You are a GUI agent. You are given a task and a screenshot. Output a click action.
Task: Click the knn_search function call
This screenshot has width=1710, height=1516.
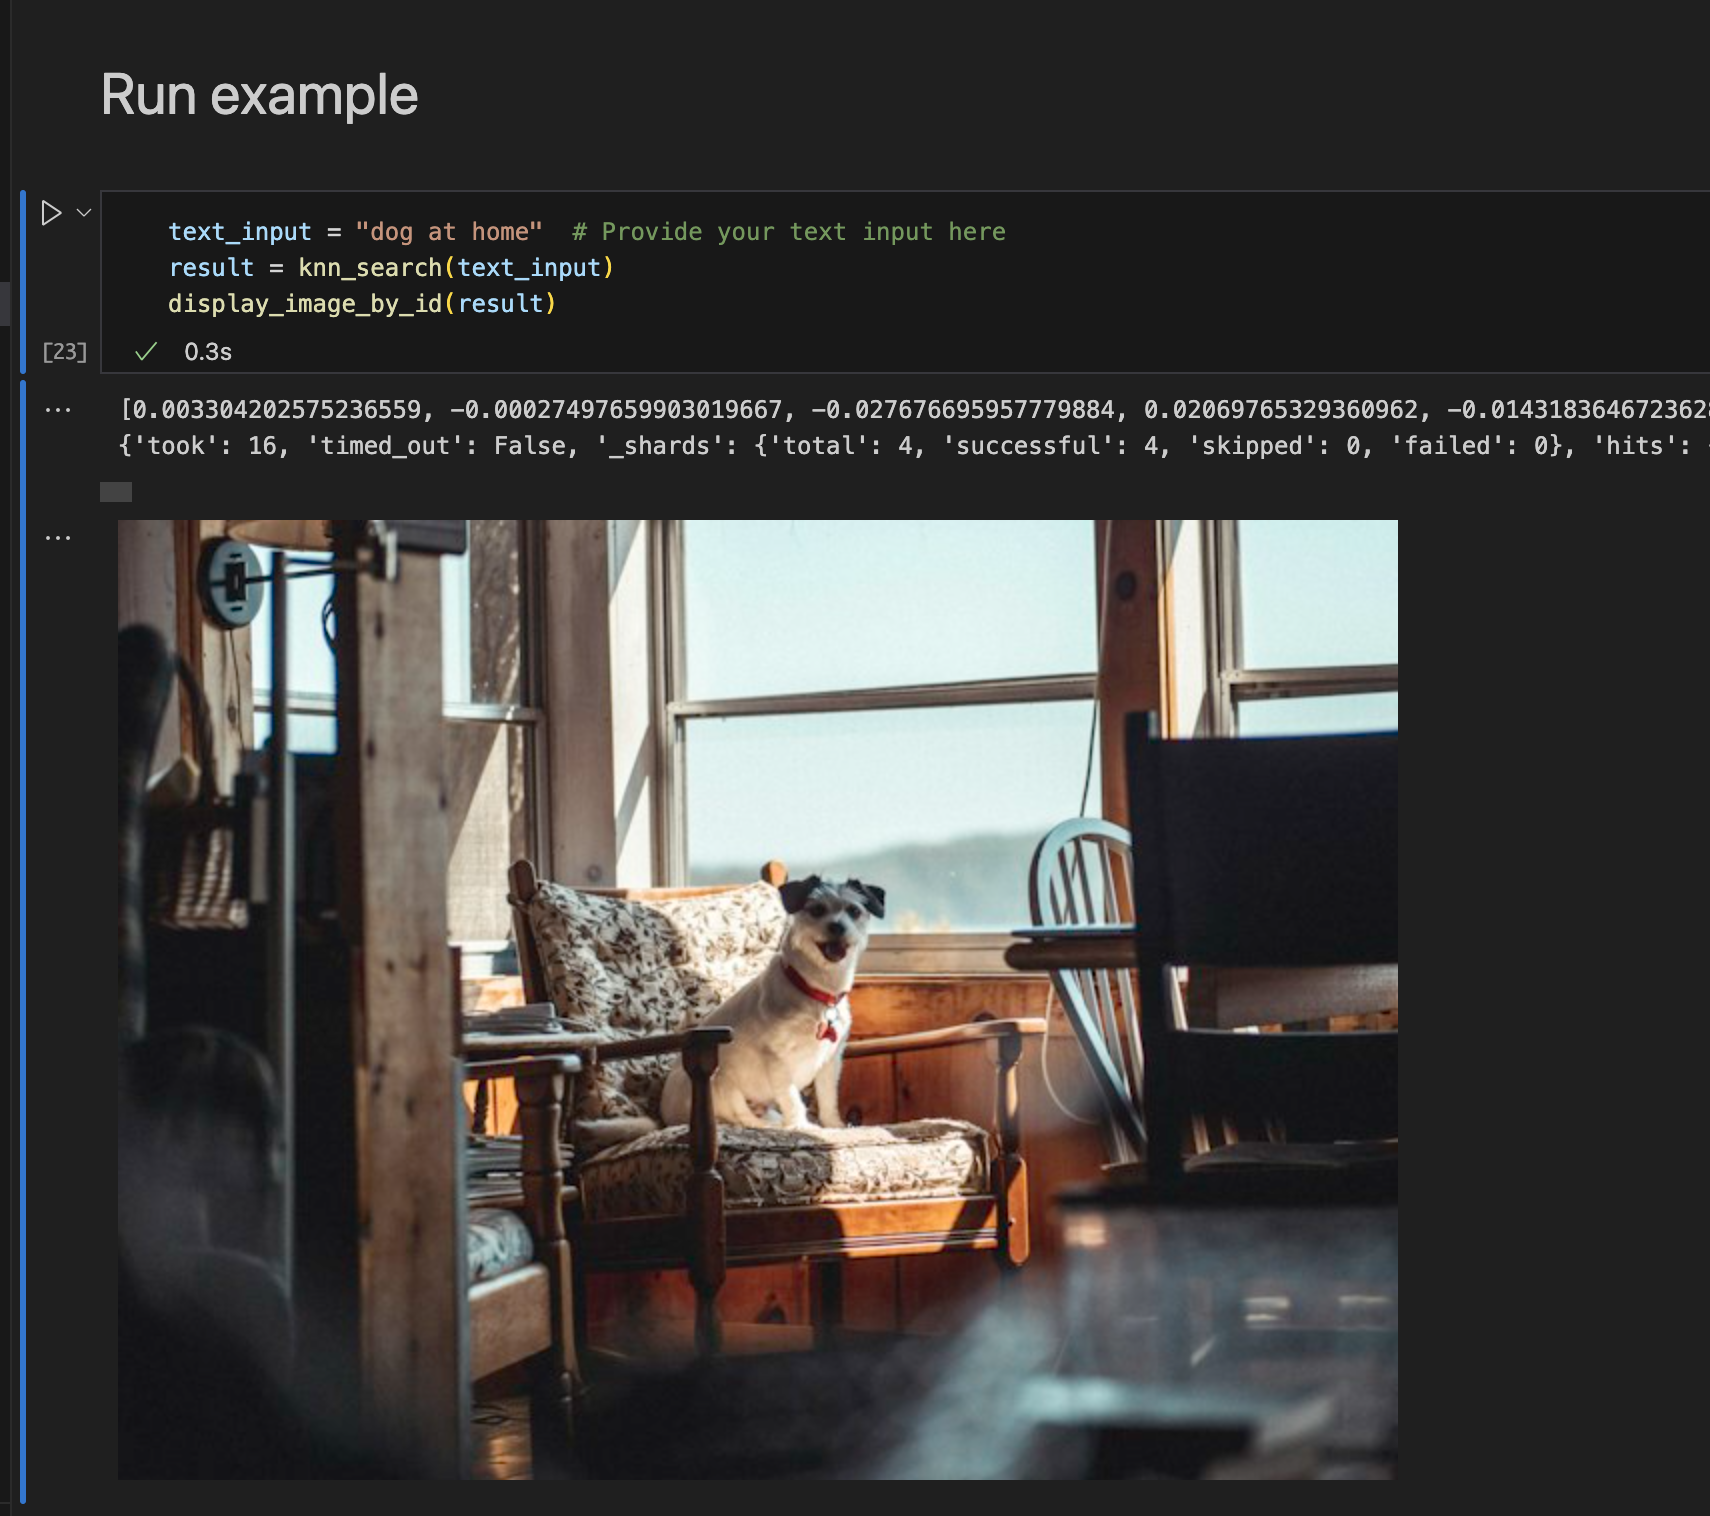(370, 267)
